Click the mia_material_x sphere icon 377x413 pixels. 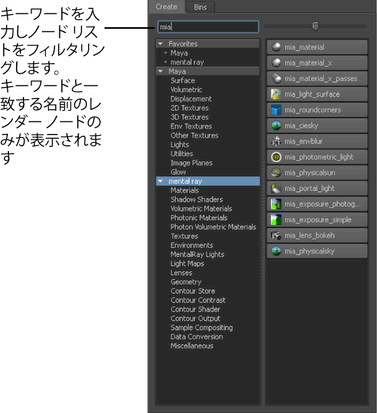276,63
